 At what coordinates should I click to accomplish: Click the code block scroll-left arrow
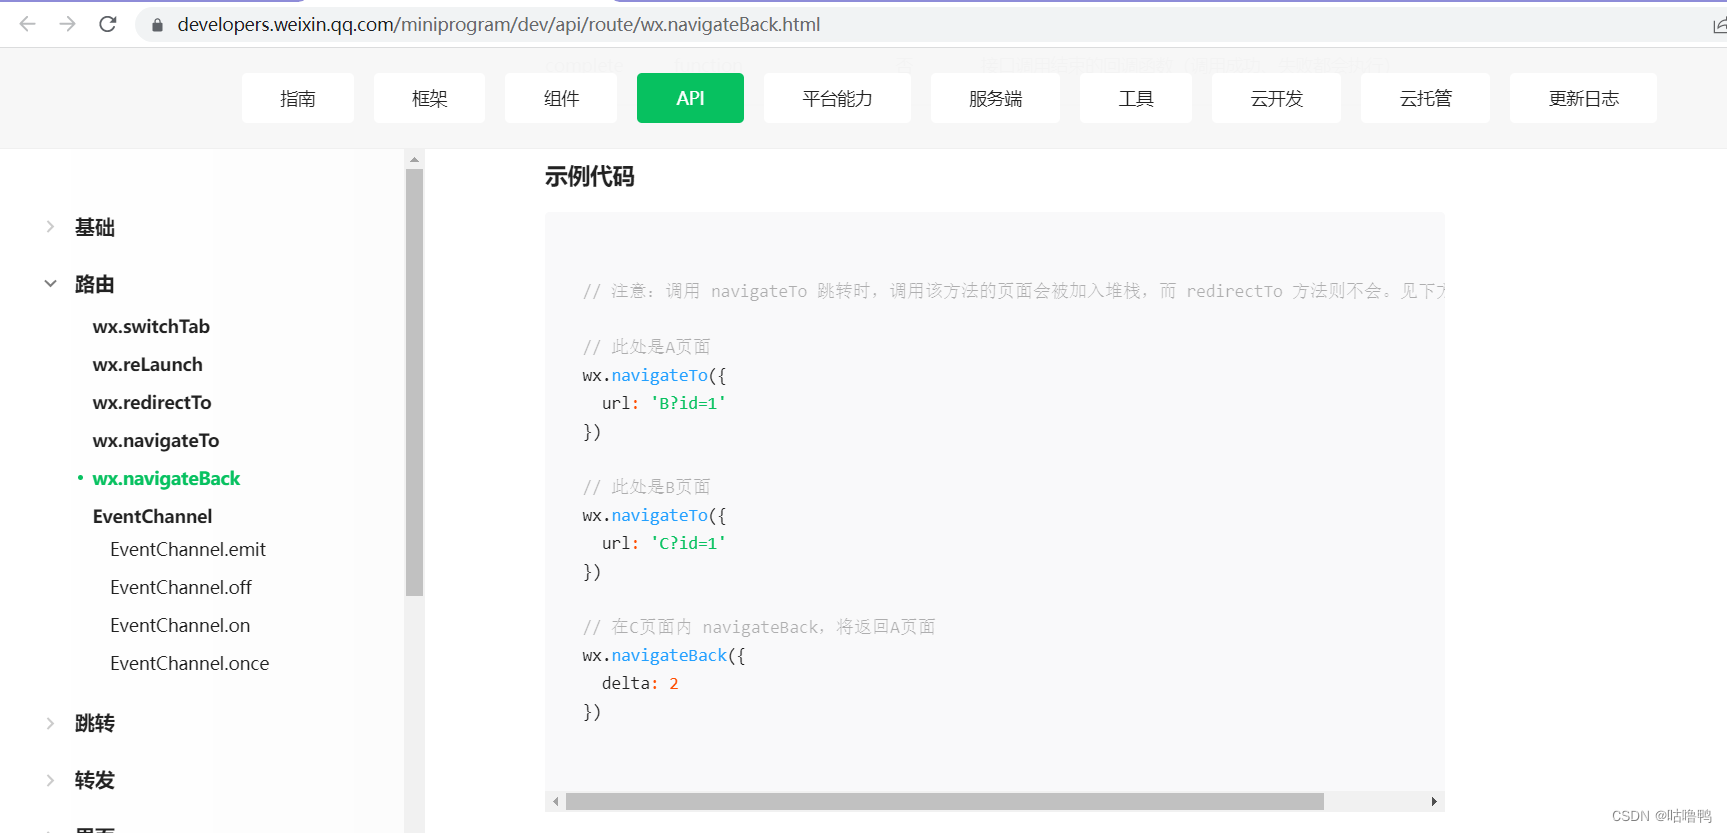click(556, 801)
